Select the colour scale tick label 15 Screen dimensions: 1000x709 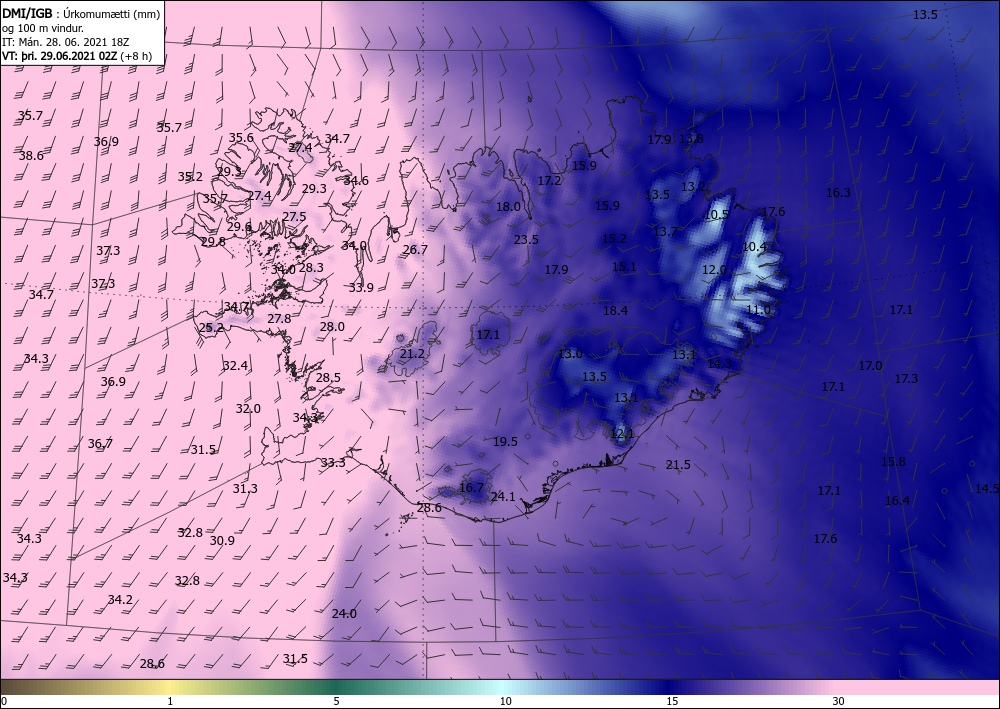coord(672,702)
